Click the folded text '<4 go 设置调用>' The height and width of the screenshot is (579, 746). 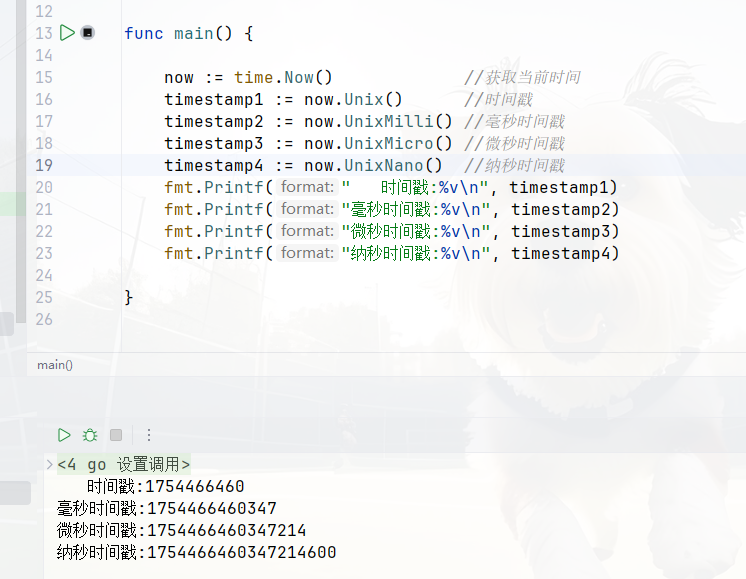124,464
